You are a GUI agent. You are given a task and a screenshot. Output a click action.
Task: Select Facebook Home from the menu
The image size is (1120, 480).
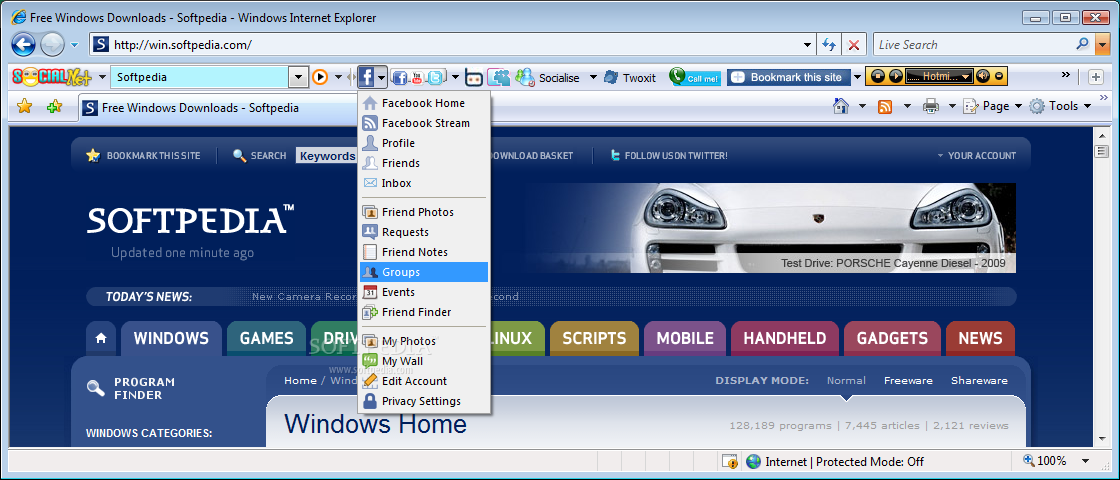(x=424, y=103)
